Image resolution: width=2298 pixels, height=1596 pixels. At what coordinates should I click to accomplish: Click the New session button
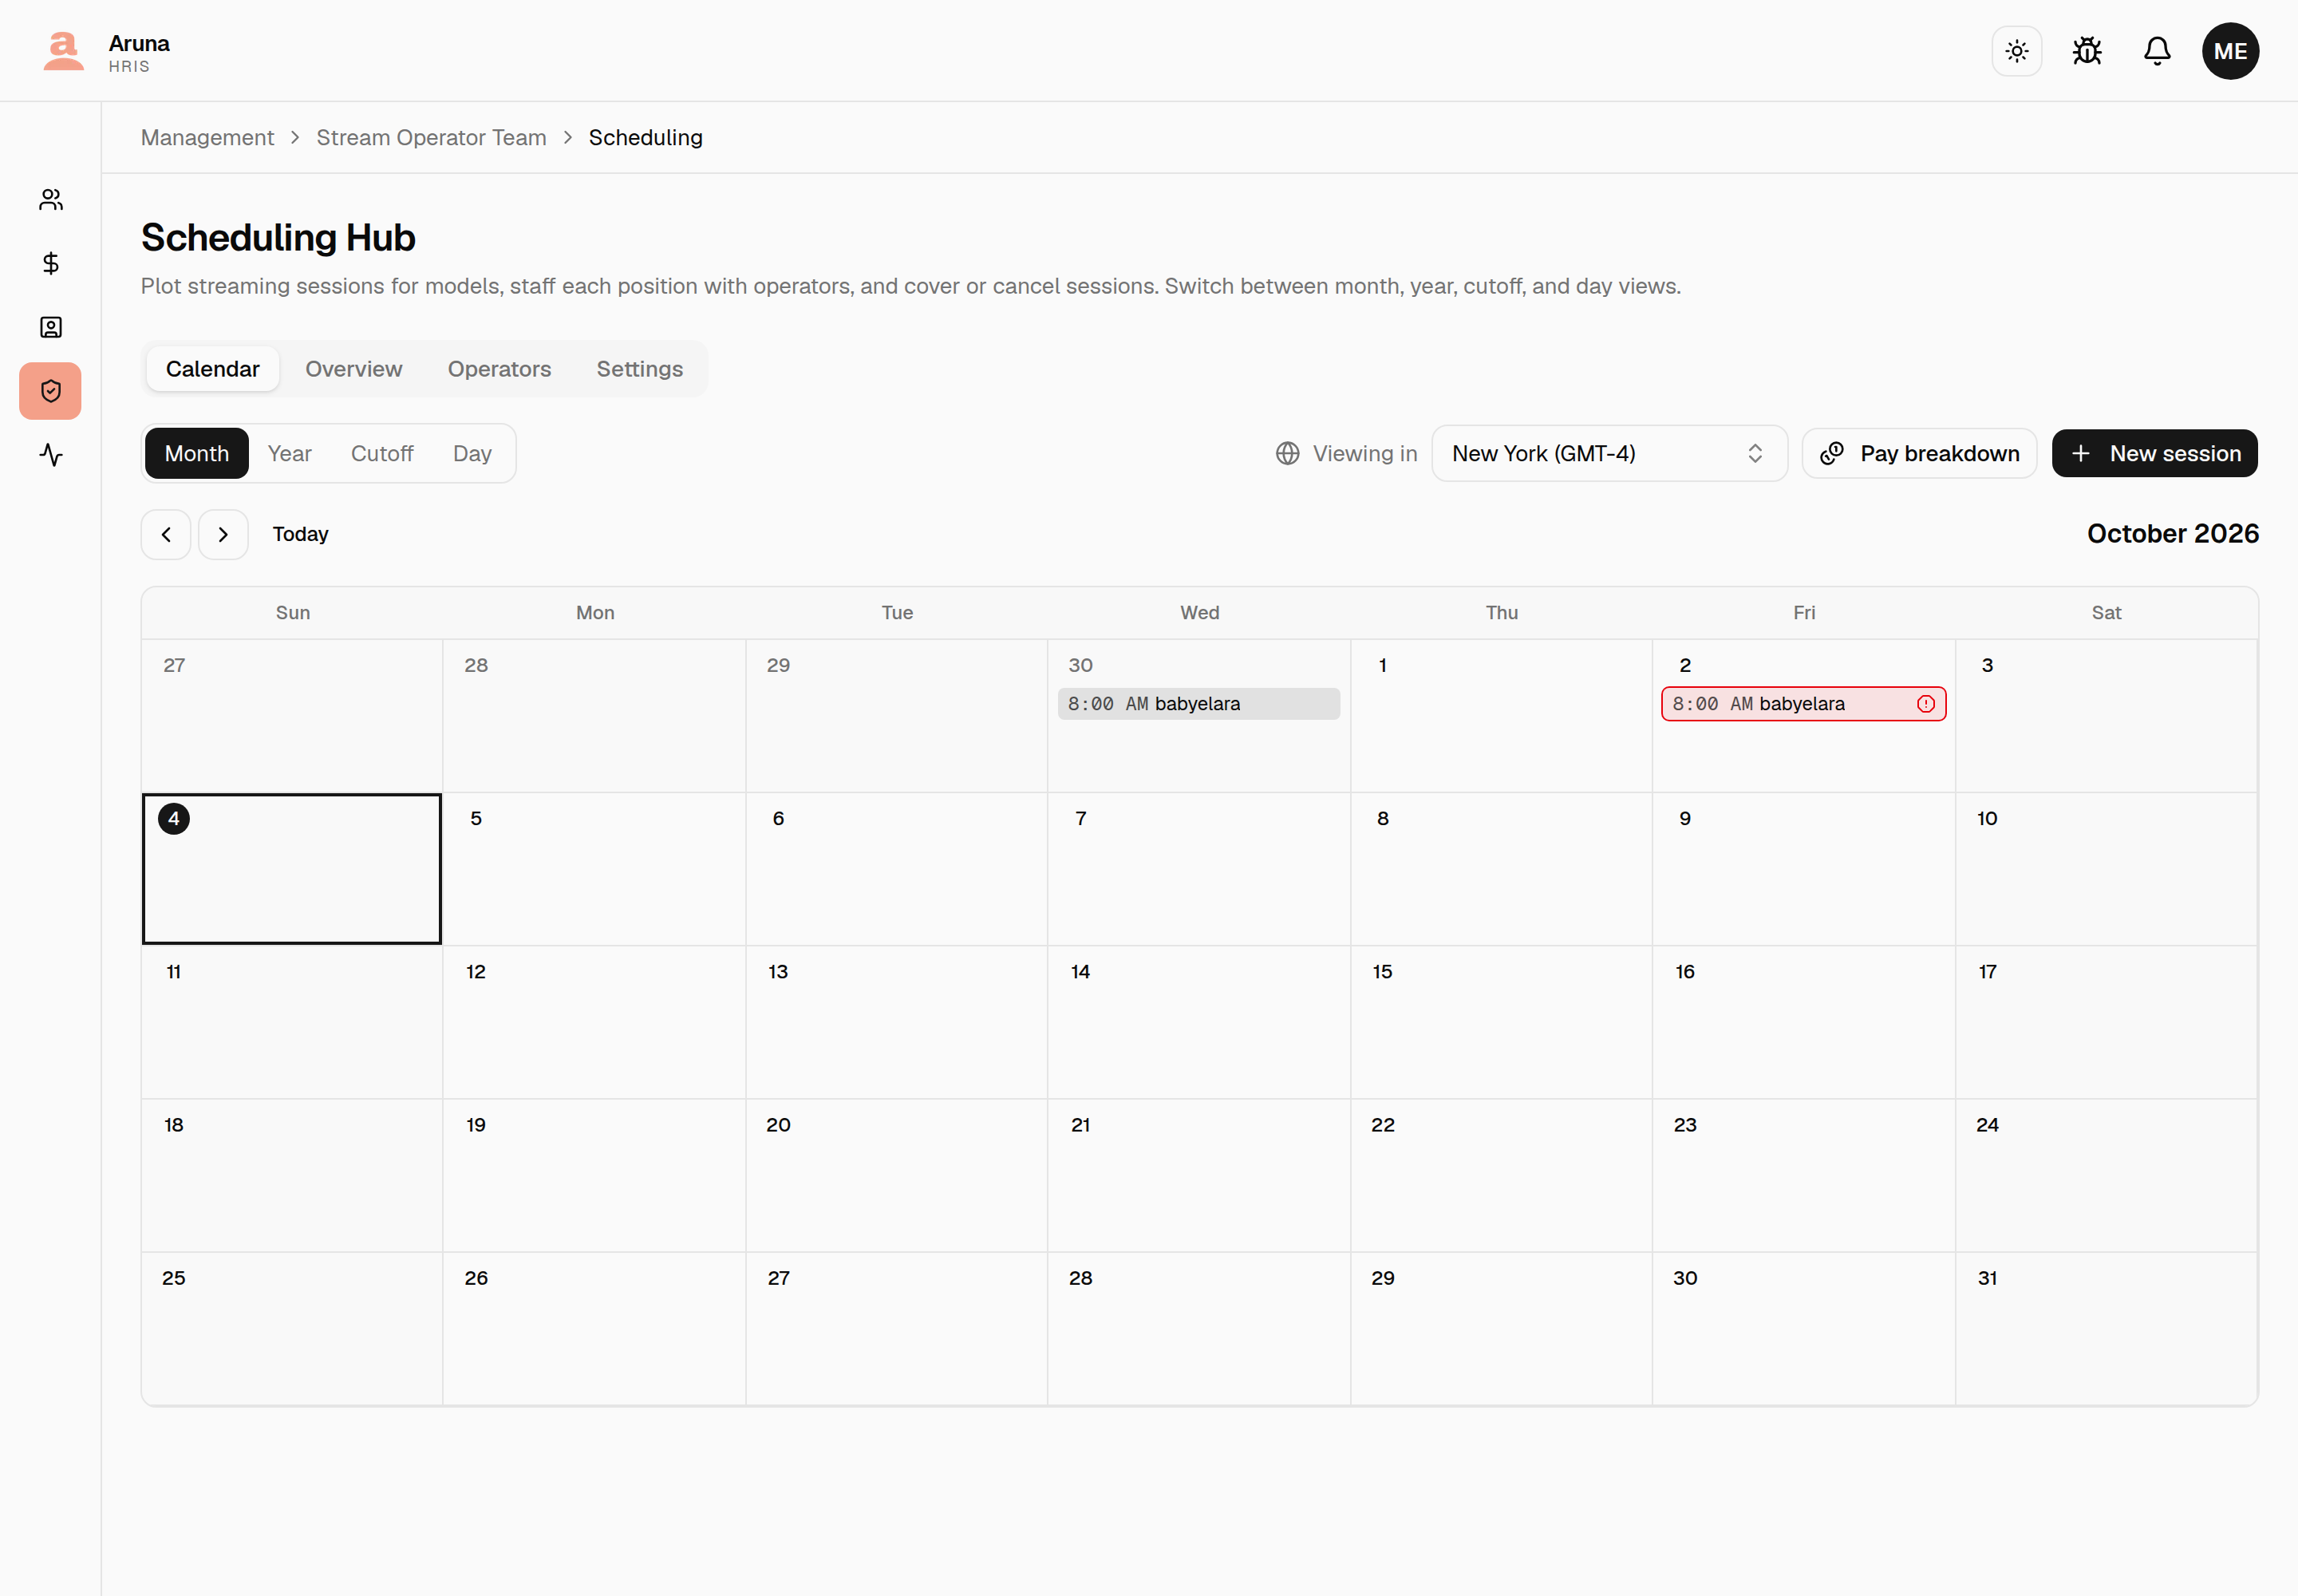pos(2154,454)
